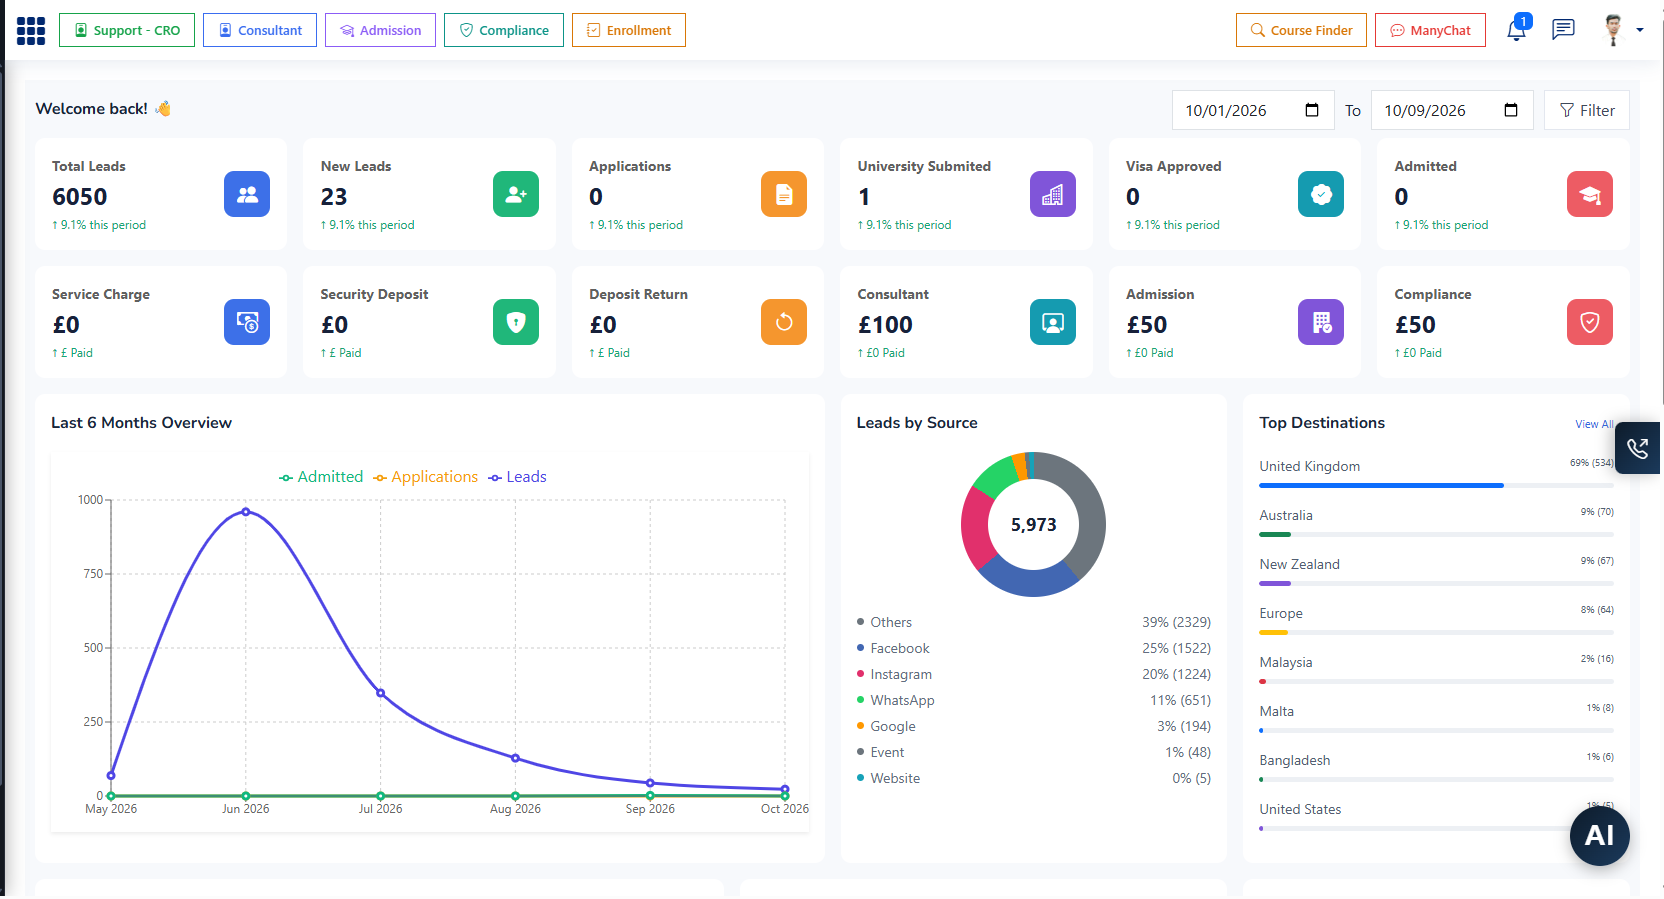Click the Deposit Return refresh icon
Viewport: 1664px width, 899px height.
coord(784,322)
